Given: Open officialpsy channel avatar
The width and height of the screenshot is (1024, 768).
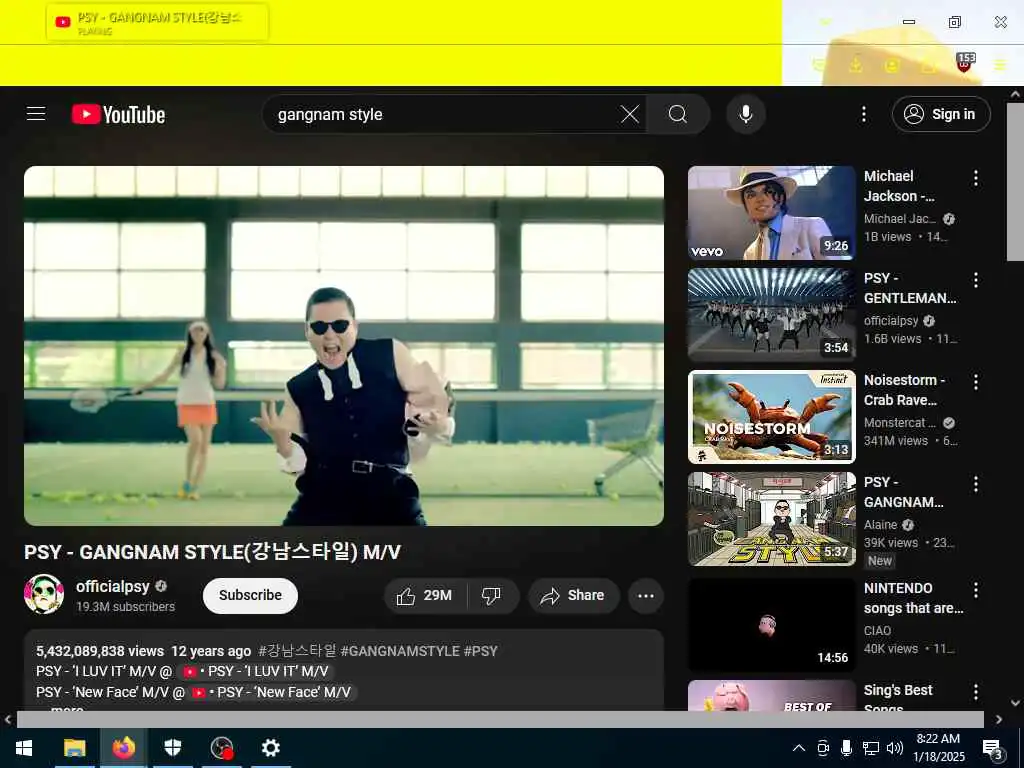Looking at the screenshot, I should 44,594.
